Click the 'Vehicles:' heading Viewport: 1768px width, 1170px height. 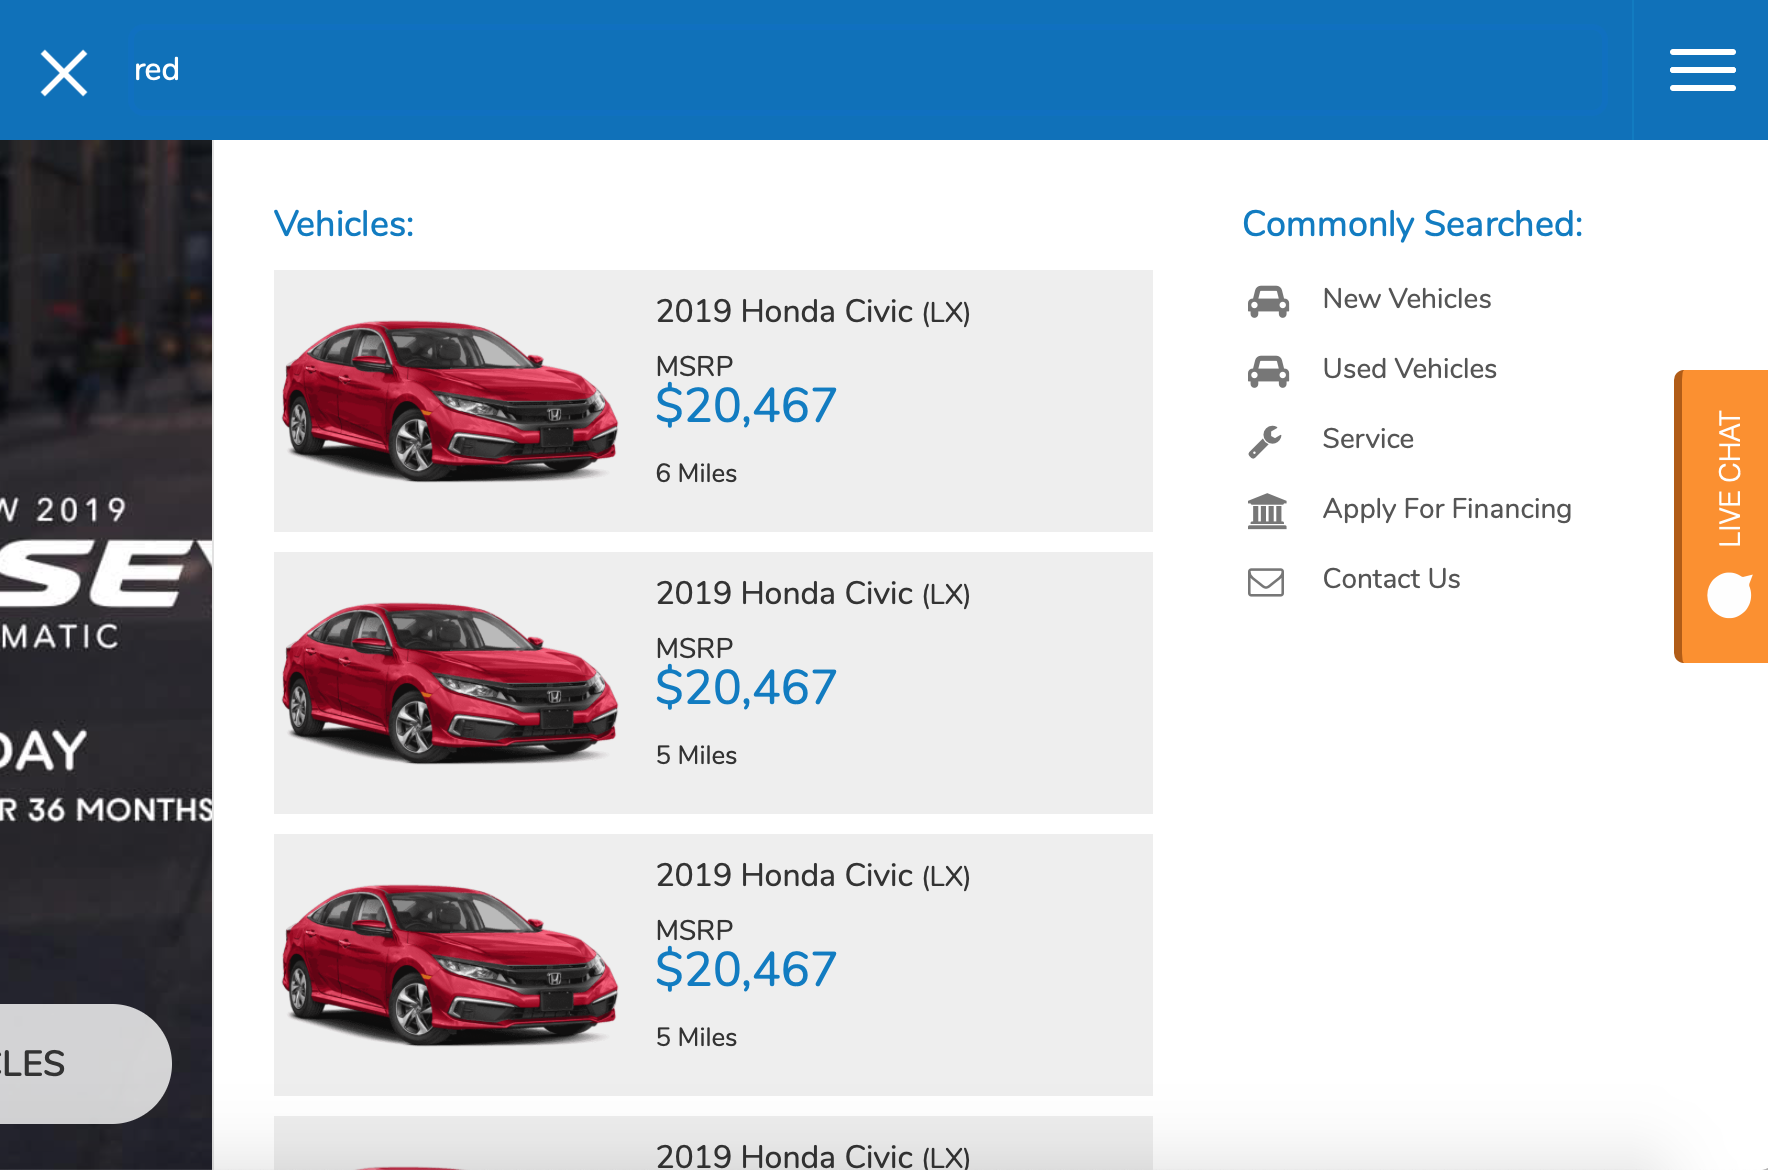(x=344, y=224)
